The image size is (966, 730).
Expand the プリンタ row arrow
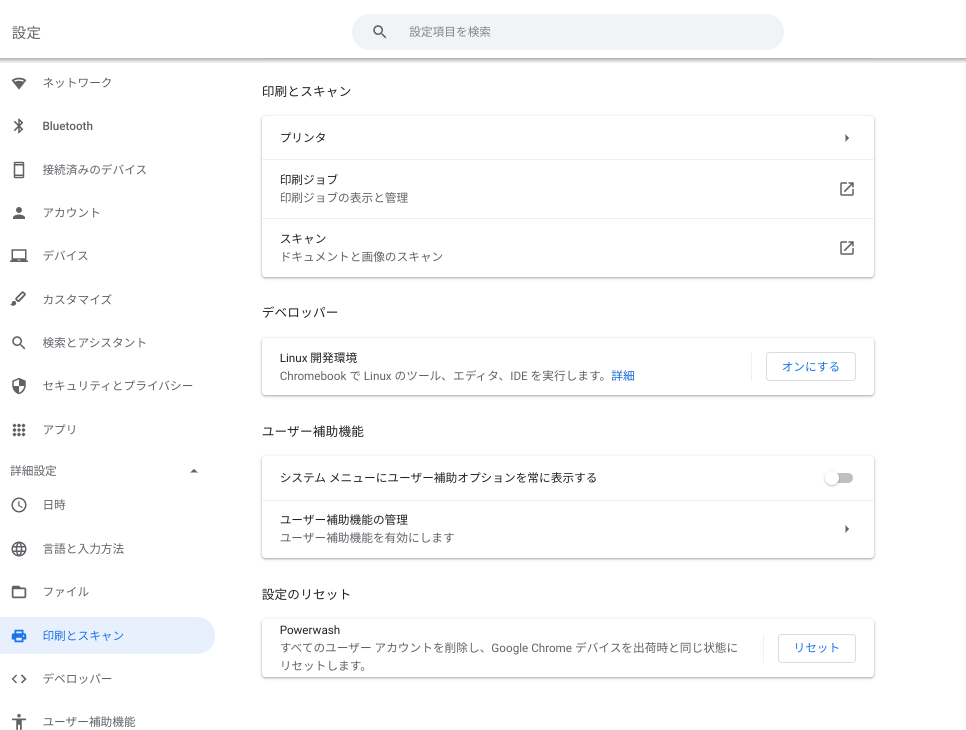coord(847,138)
